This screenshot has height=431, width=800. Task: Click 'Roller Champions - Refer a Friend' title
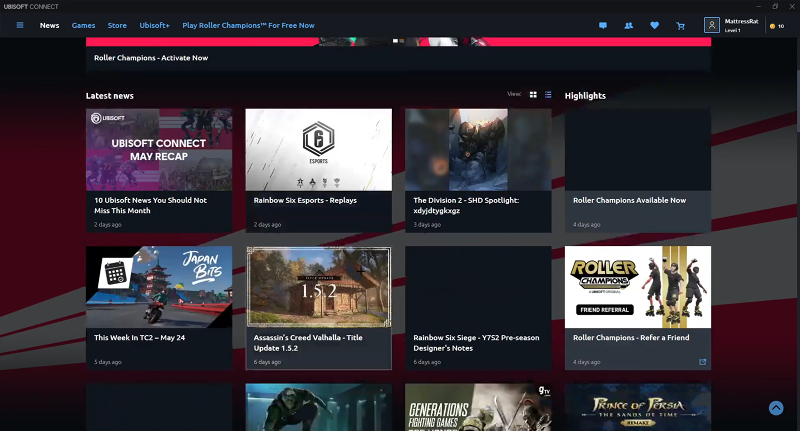point(631,338)
